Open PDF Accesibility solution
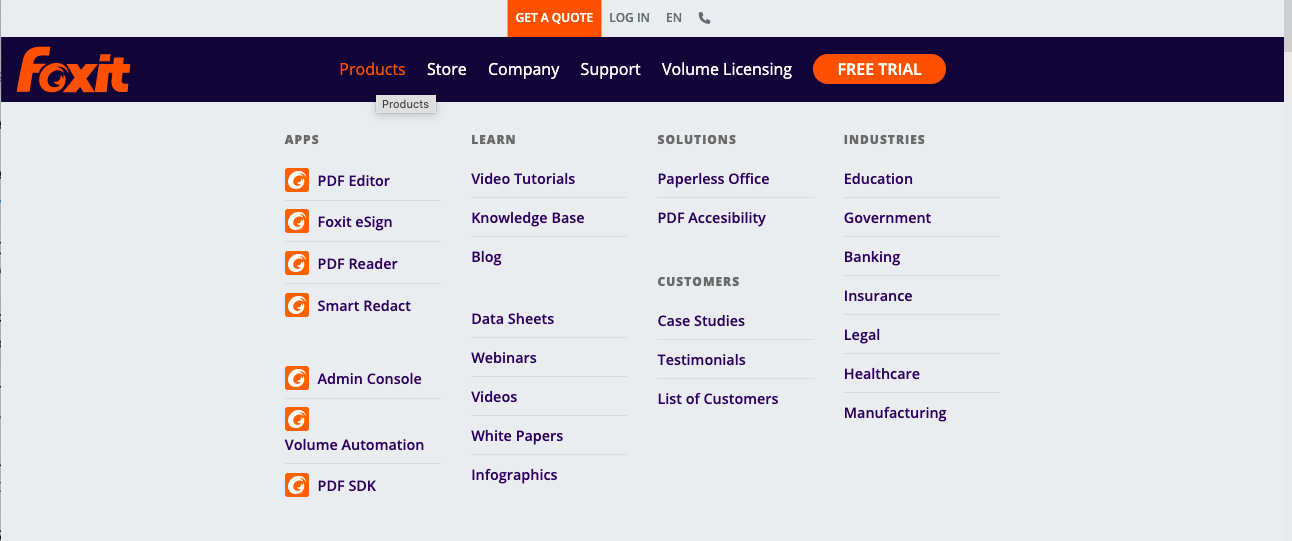Image resolution: width=1292 pixels, height=541 pixels. pos(711,218)
